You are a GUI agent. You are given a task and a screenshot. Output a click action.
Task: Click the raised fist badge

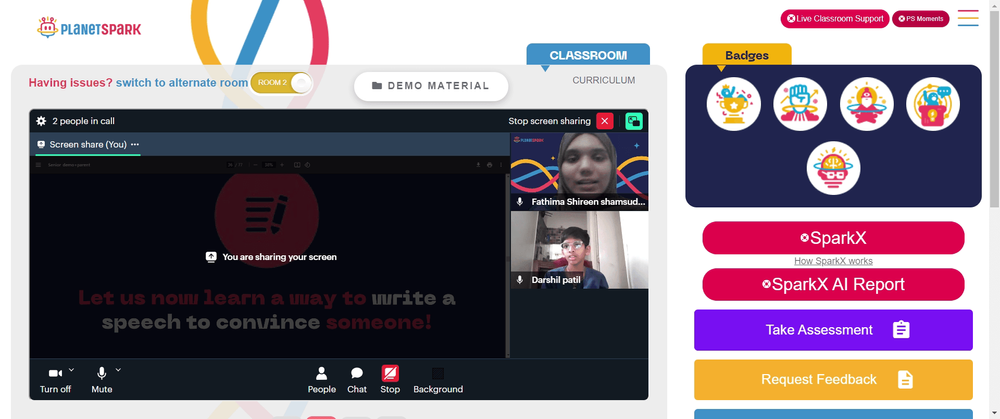(800, 104)
